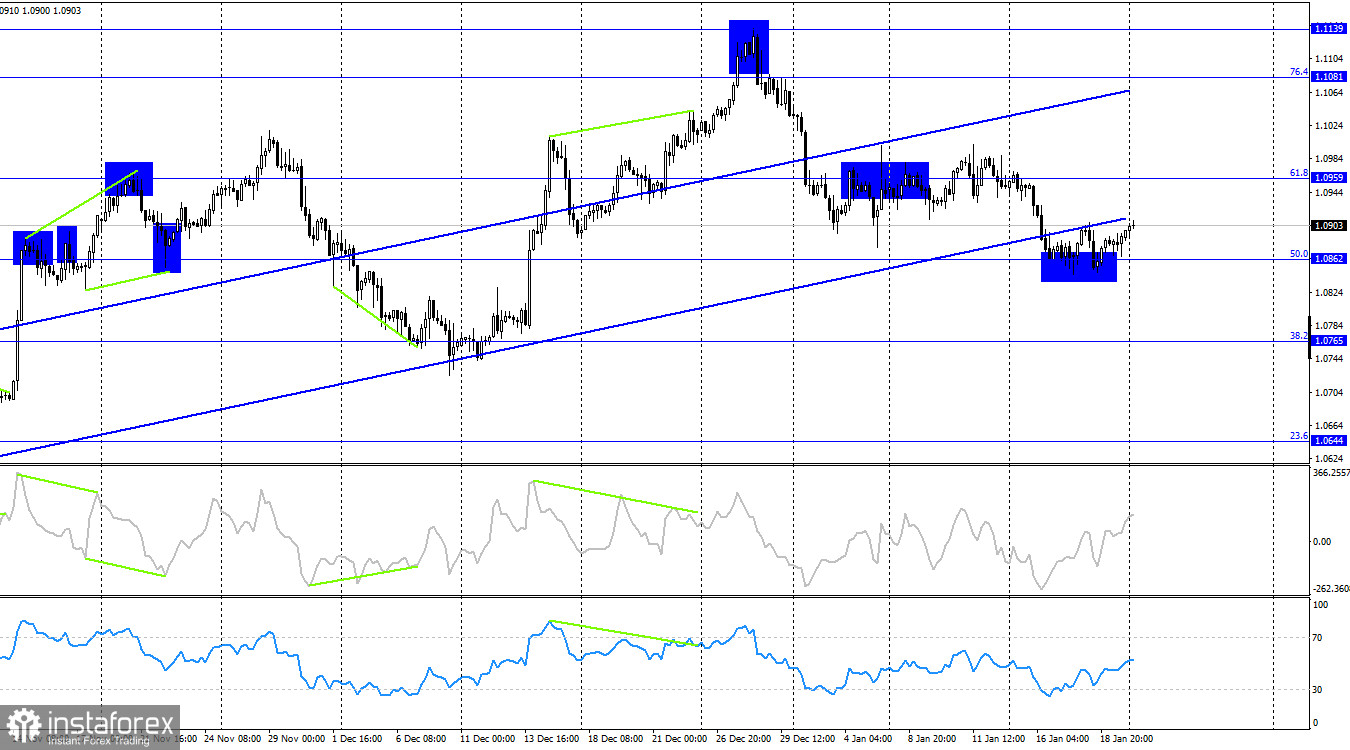Click the 8 Jan 20:00 time label
Image resolution: width=1350 pixels, height=750 pixels.
[x=933, y=740]
